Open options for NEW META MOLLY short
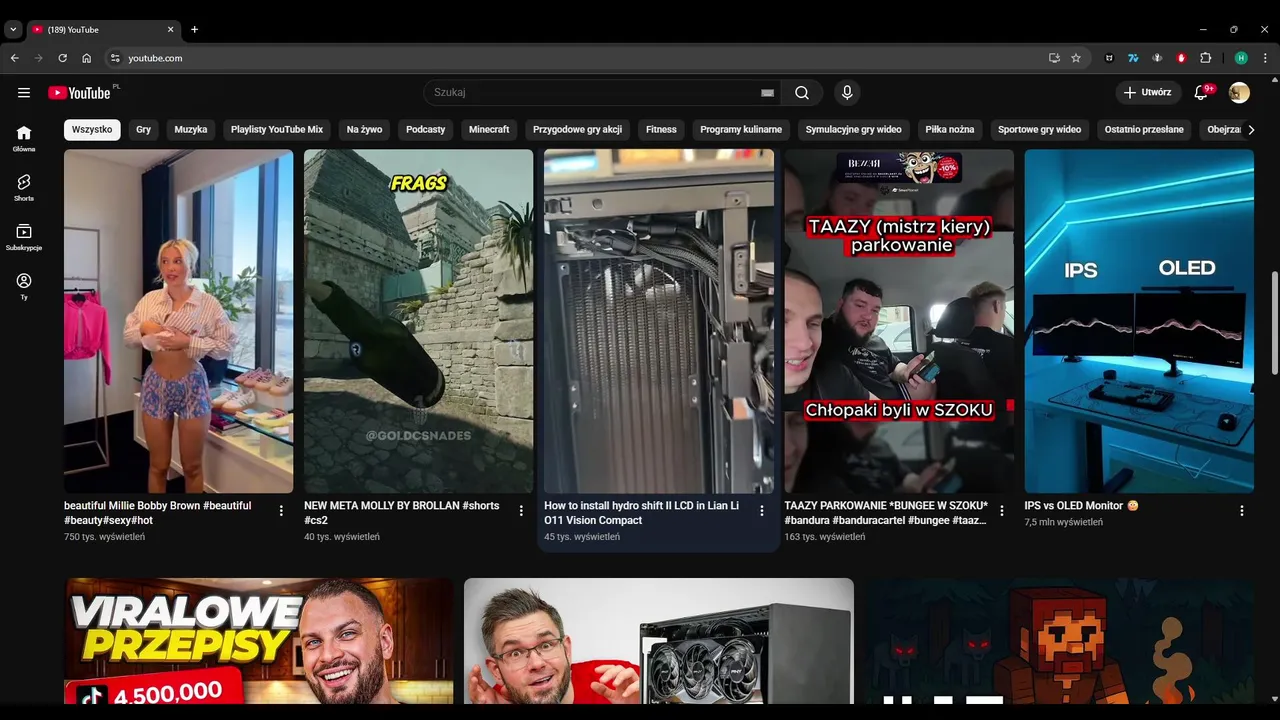Viewport: 1280px width, 720px height. pos(521,511)
